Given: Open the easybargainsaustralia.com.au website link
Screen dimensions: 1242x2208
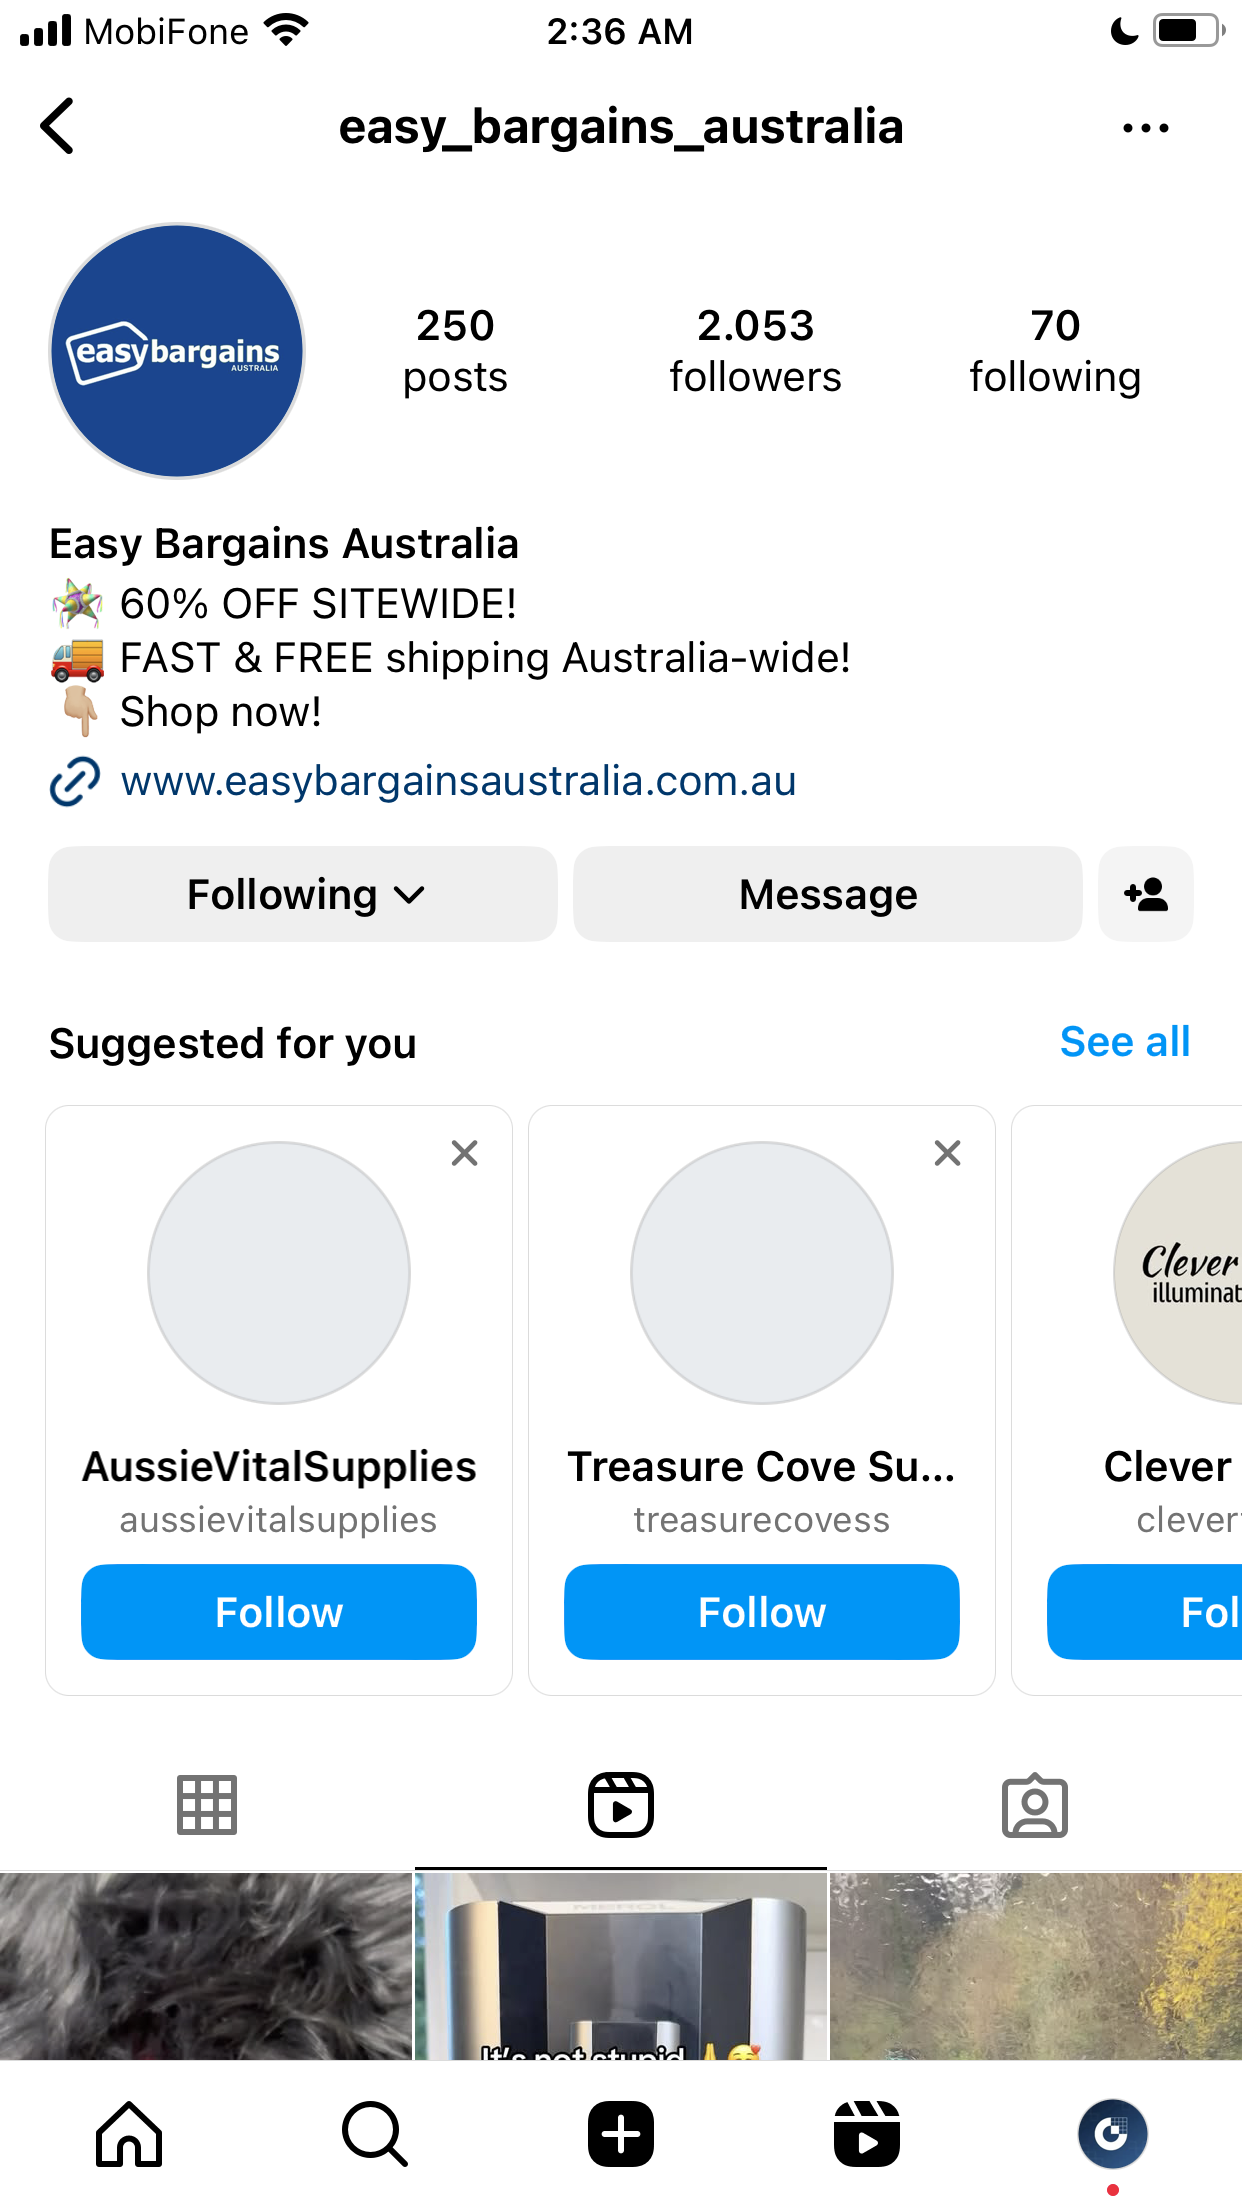Looking at the screenshot, I should (x=458, y=781).
